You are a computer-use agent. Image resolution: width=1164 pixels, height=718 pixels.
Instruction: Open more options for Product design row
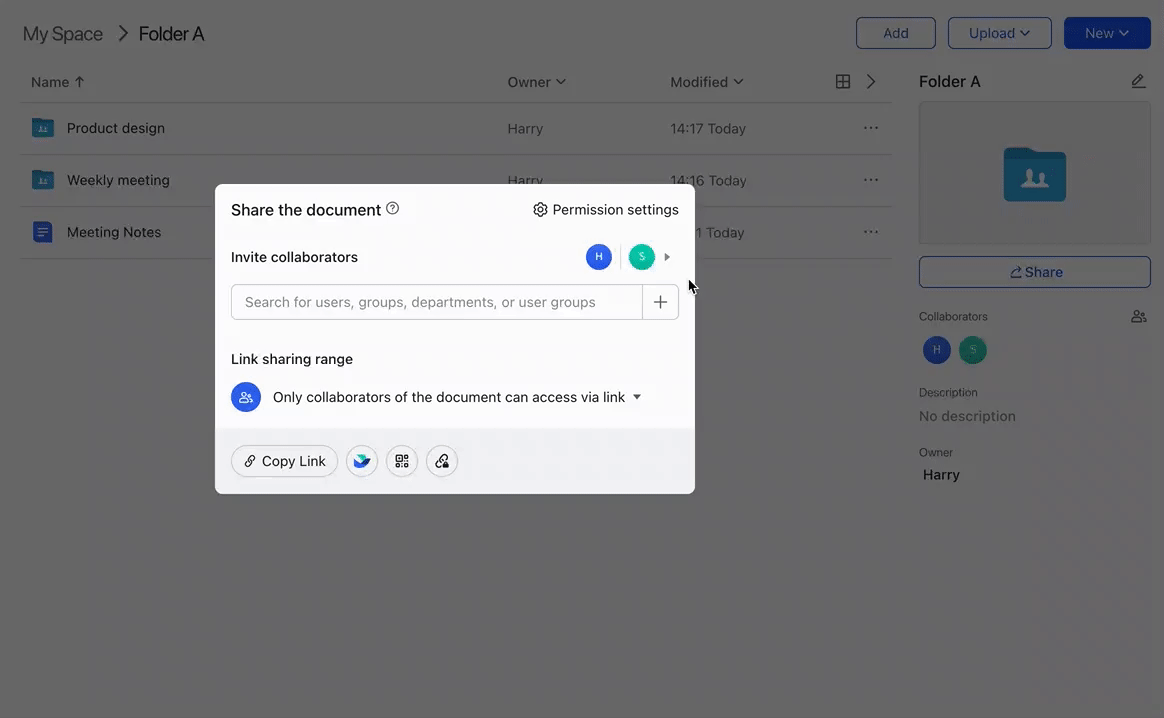click(871, 128)
